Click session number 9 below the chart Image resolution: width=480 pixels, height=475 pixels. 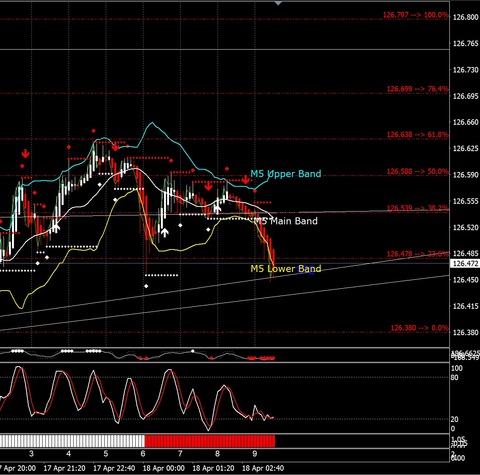pyautogui.click(x=255, y=454)
